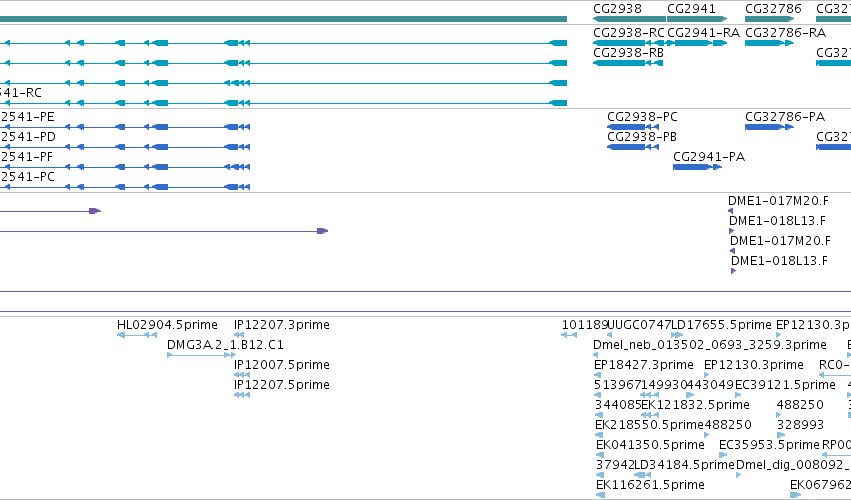
Task: Select the 328993 feature label
Action: click(800, 425)
